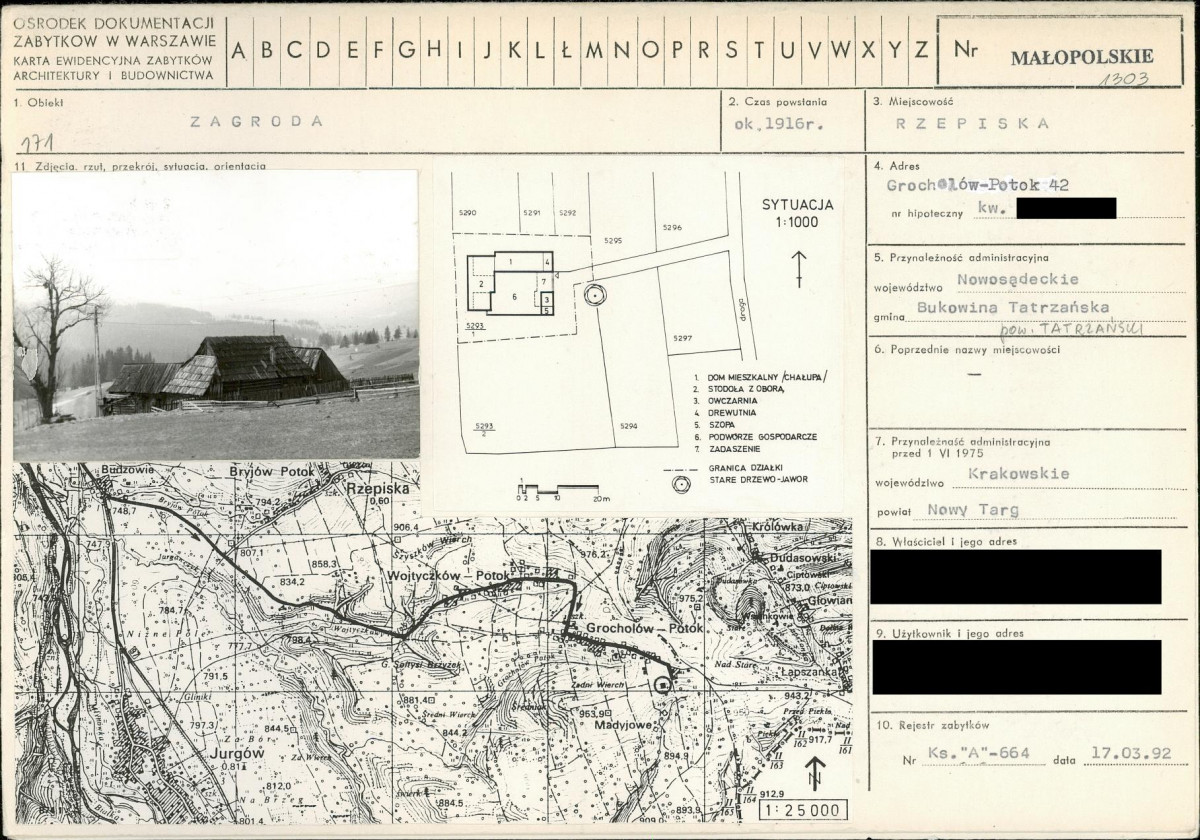Screen dimensions: 1200x840
Task: Click the tree symbol in the legend
Action: 682,484
